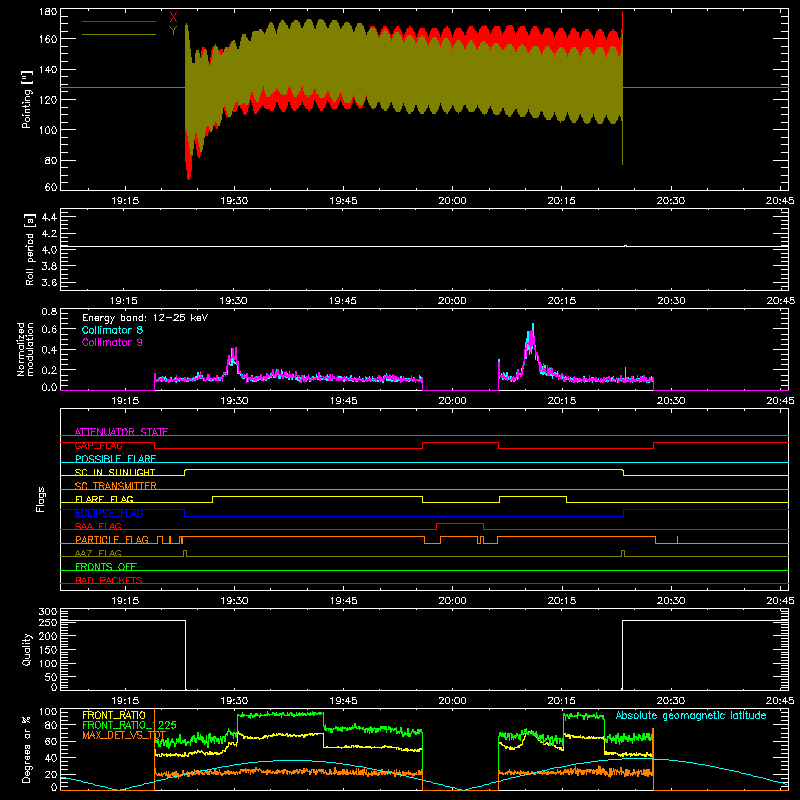Click the PARTICLE_FLAG label

(112, 539)
